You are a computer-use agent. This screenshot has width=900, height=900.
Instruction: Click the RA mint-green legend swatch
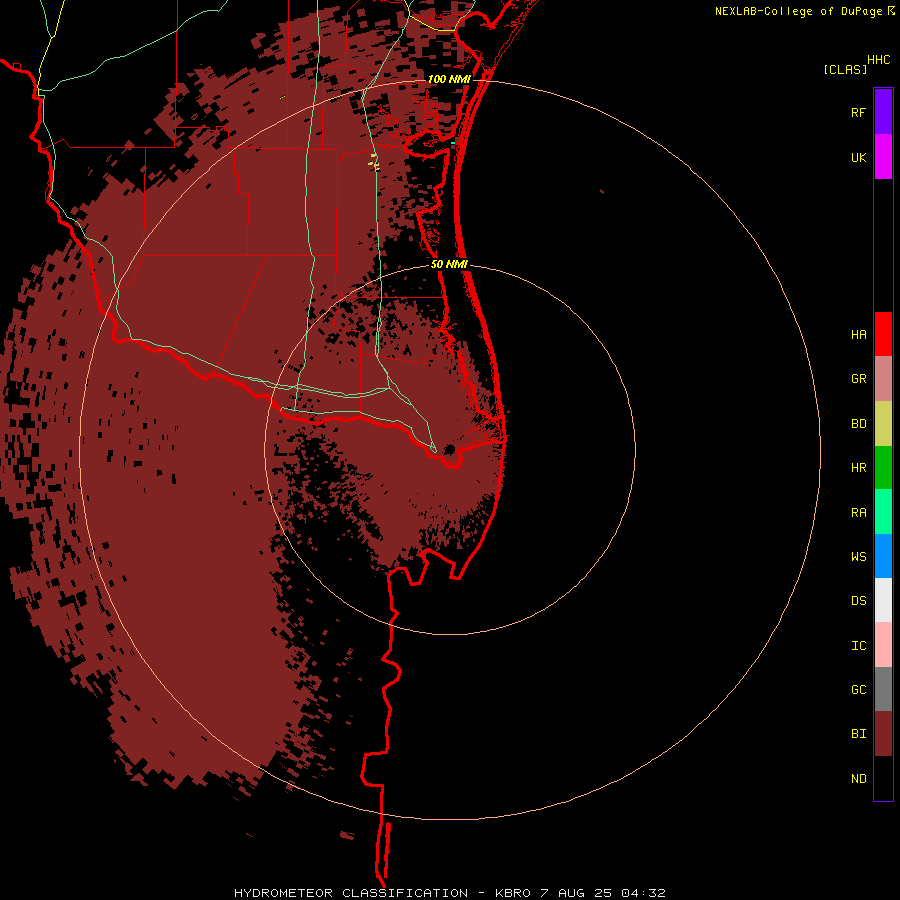883,512
